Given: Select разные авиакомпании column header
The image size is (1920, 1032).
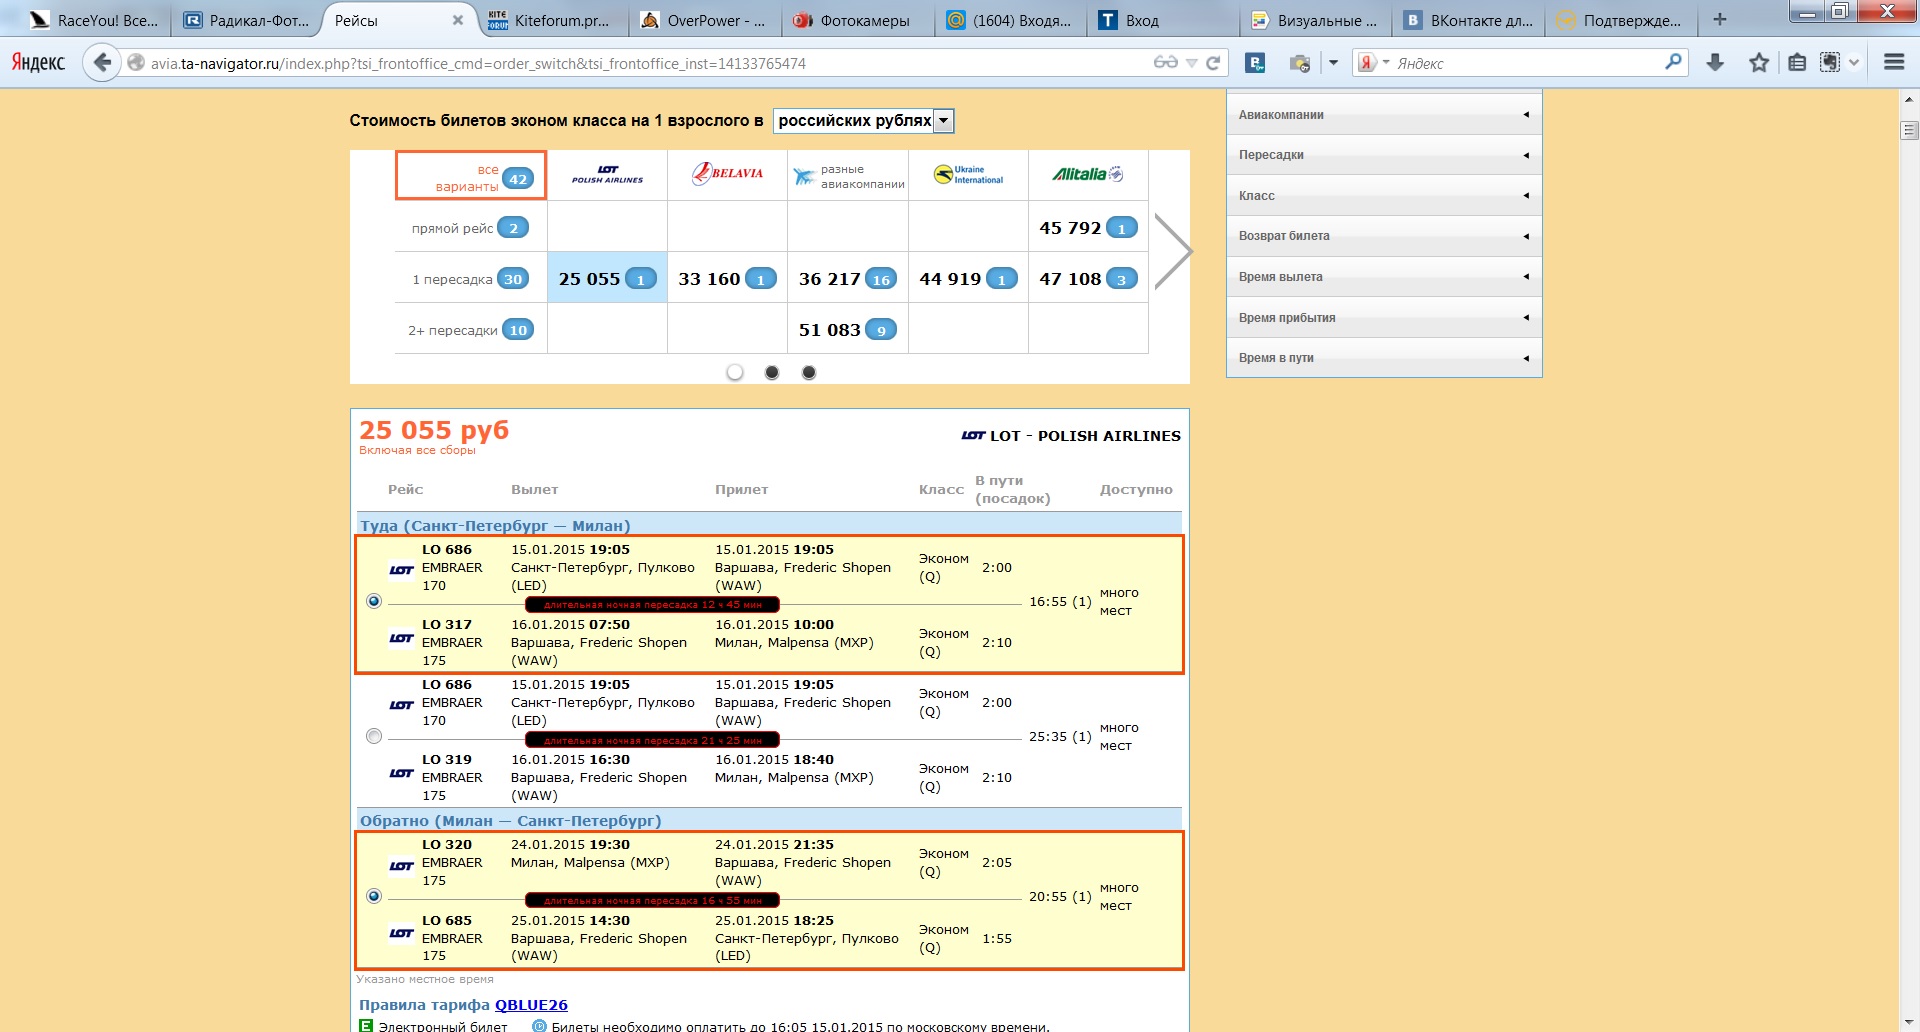Looking at the screenshot, I should (848, 176).
